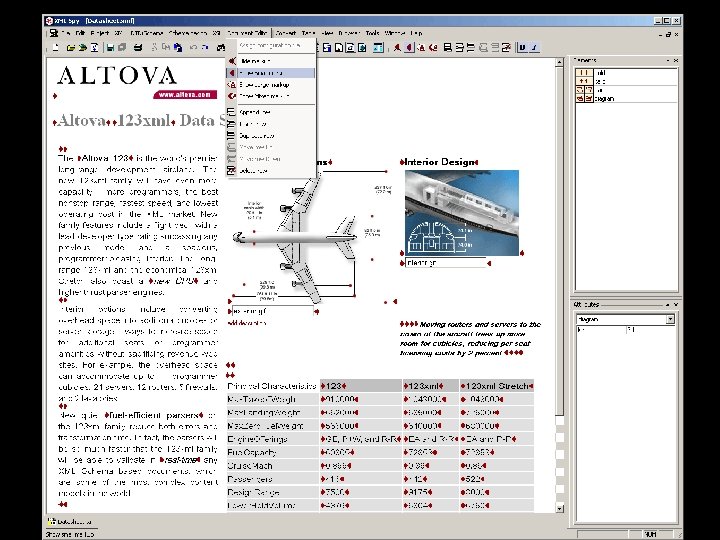Click the New document toolbar icon
The height and width of the screenshot is (540, 720).
point(56,47)
